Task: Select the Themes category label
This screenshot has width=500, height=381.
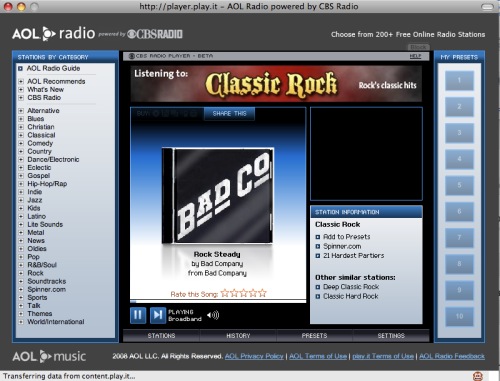Action: 40,314
